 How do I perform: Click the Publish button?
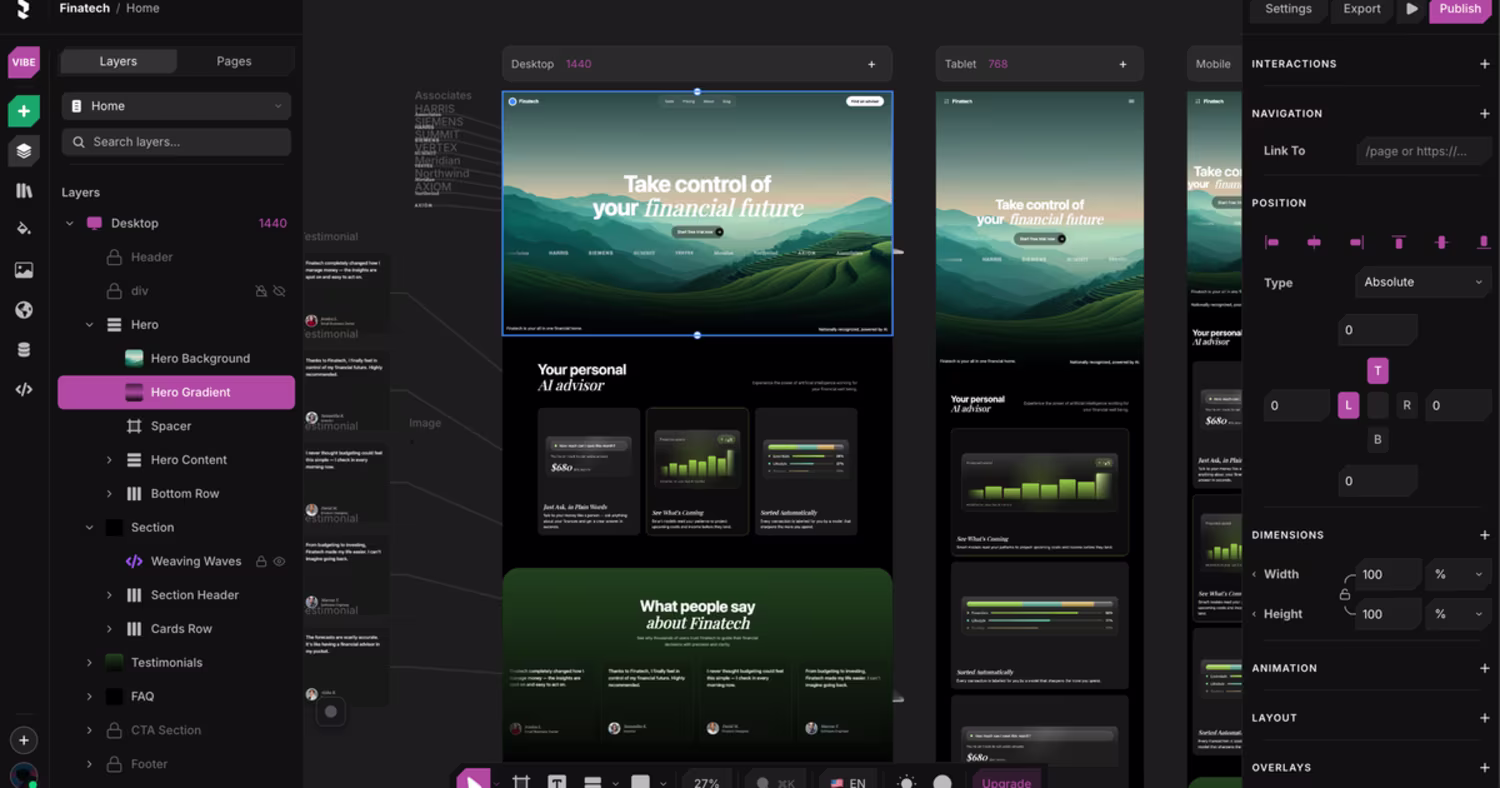1460,9
